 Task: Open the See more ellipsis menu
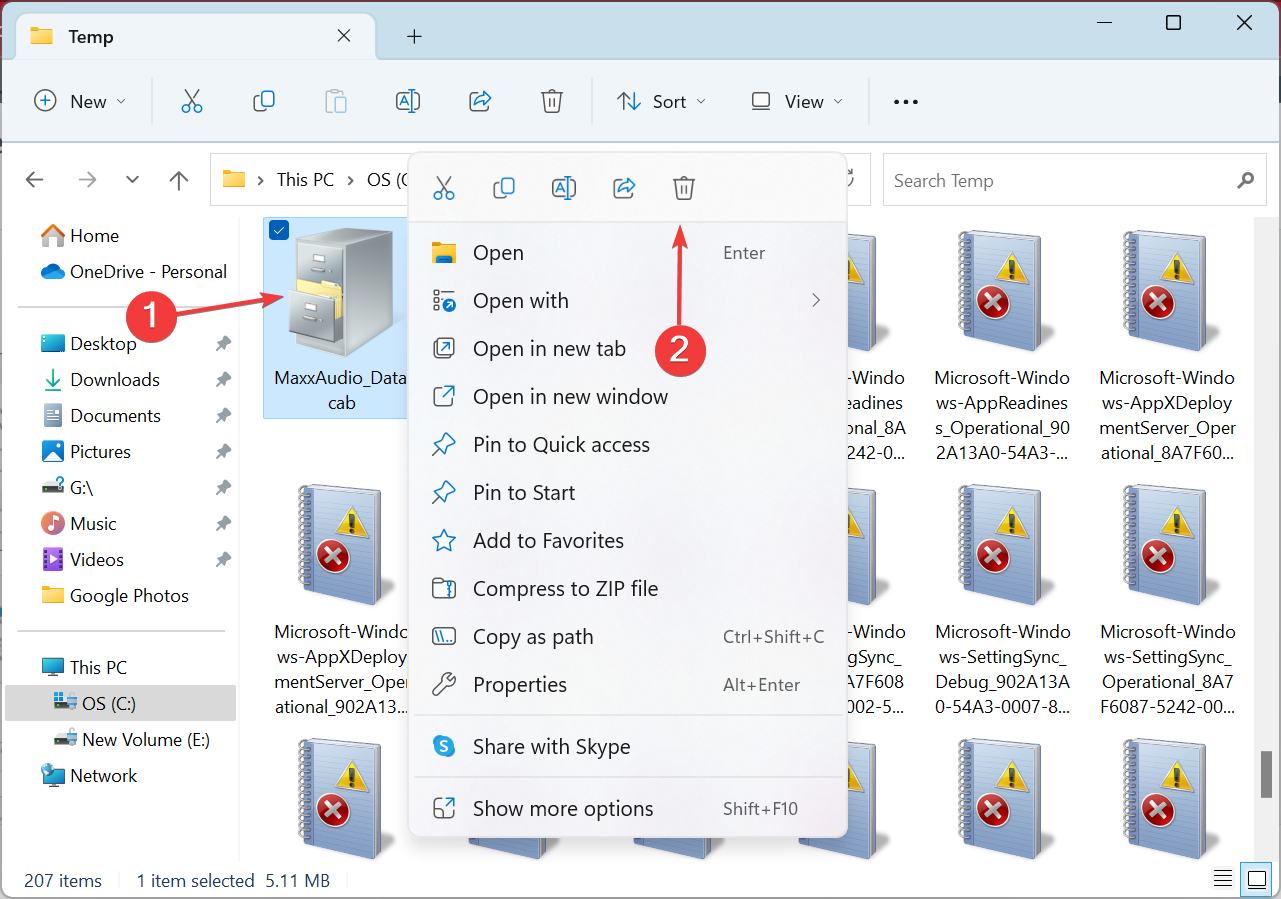[905, 101]
